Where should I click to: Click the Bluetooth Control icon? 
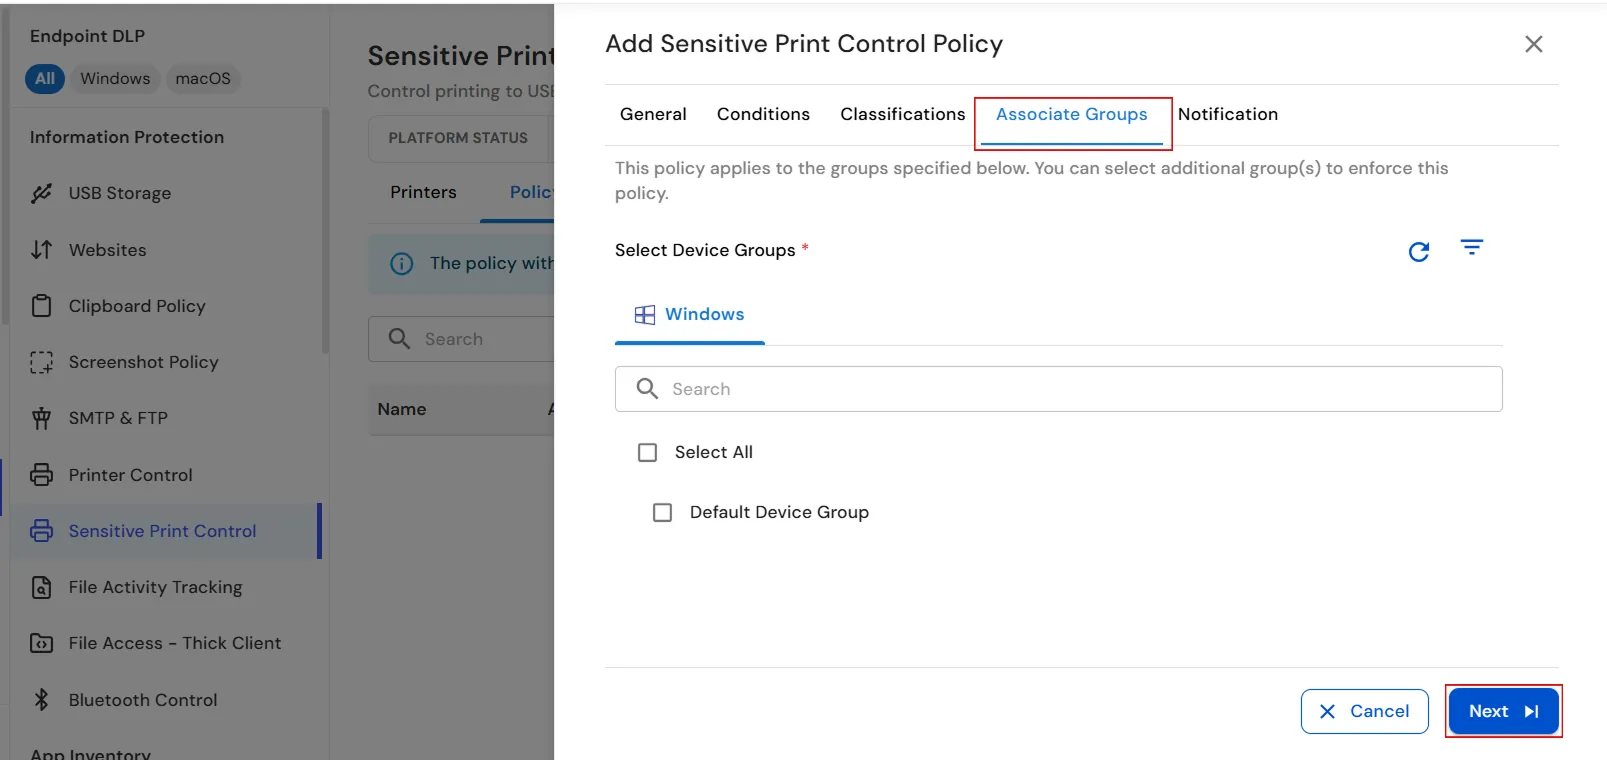coord(41,700)
